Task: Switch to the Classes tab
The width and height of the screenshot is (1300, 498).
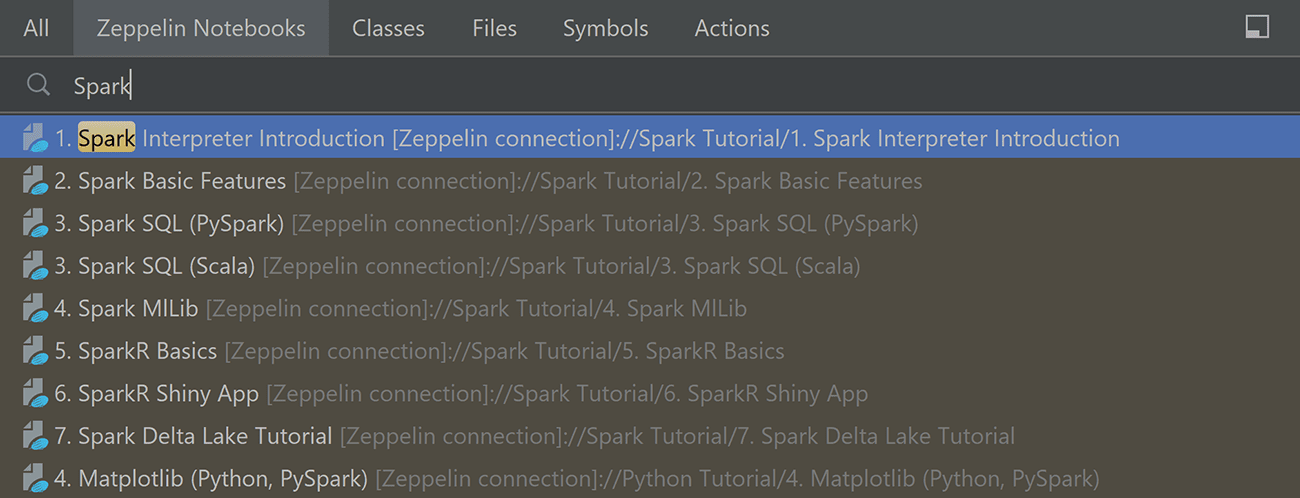Action: point(388,28)
